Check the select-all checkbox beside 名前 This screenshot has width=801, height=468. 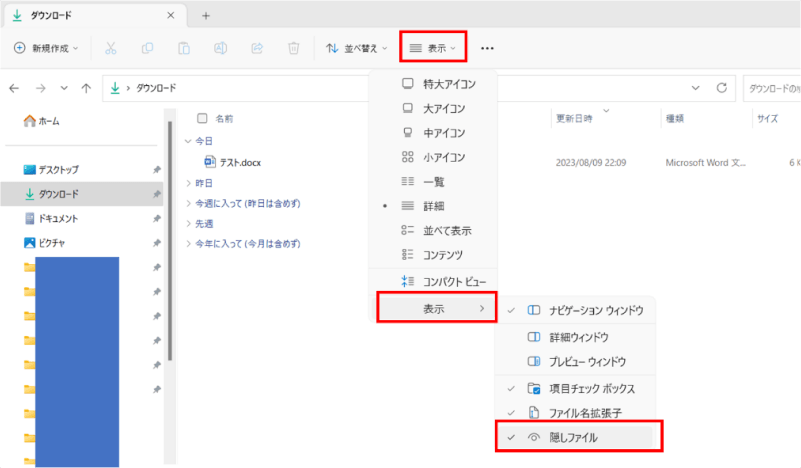pos(202,119)
